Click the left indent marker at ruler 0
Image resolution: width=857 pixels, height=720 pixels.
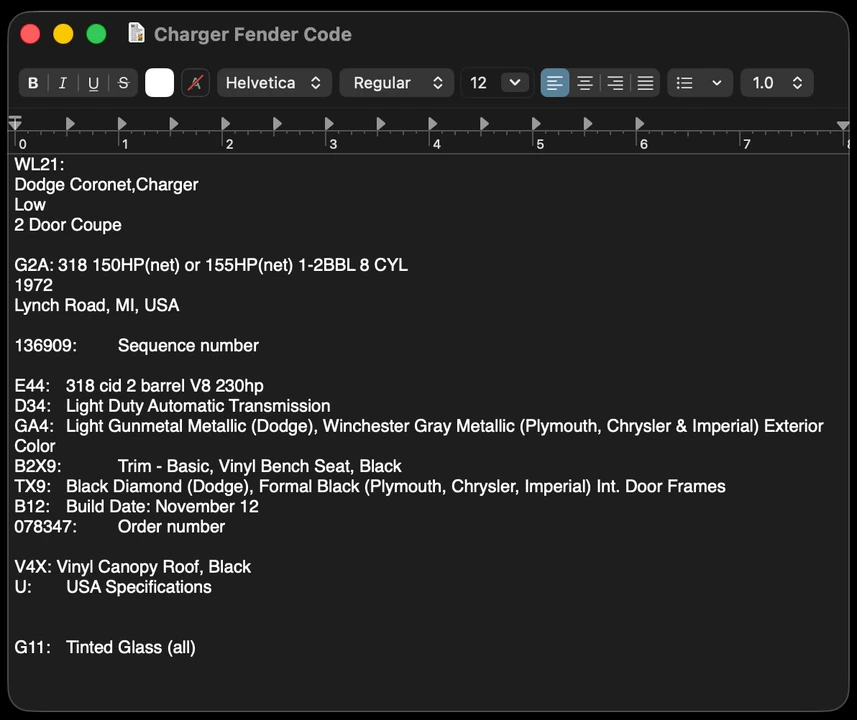click(15, 124)
